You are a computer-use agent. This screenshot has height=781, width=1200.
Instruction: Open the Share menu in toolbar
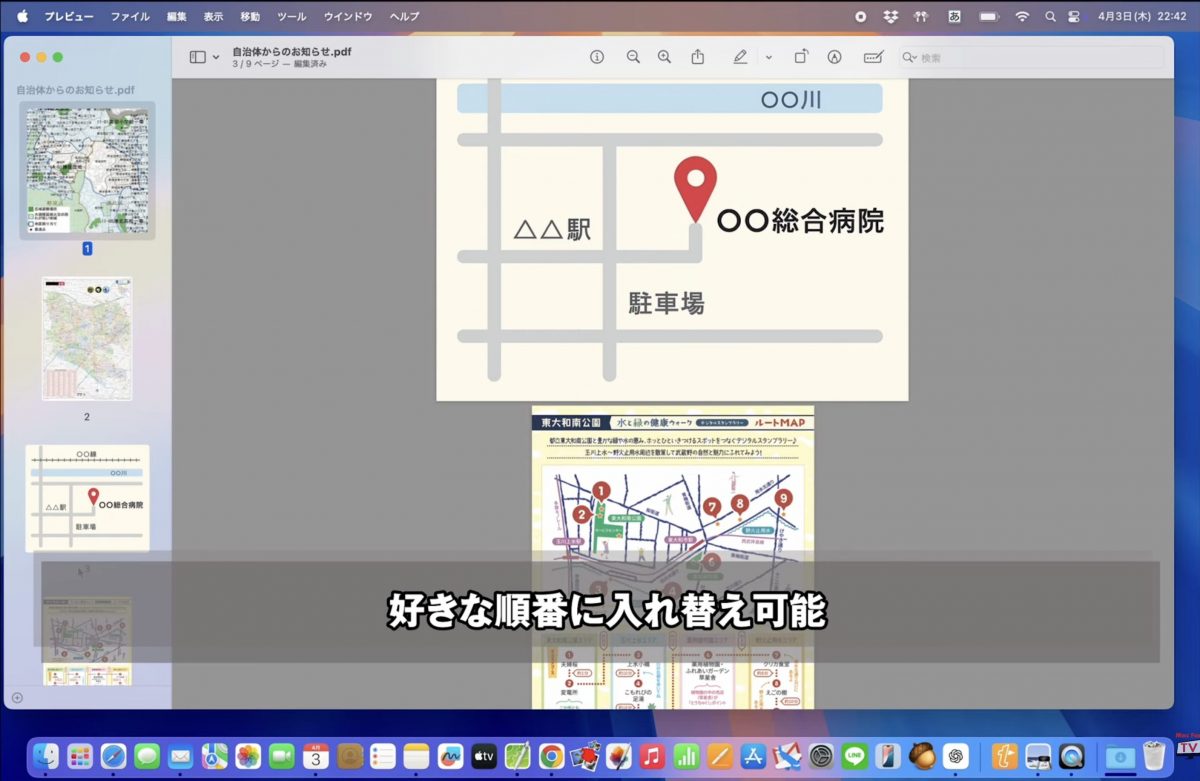[x=698, y=57]
